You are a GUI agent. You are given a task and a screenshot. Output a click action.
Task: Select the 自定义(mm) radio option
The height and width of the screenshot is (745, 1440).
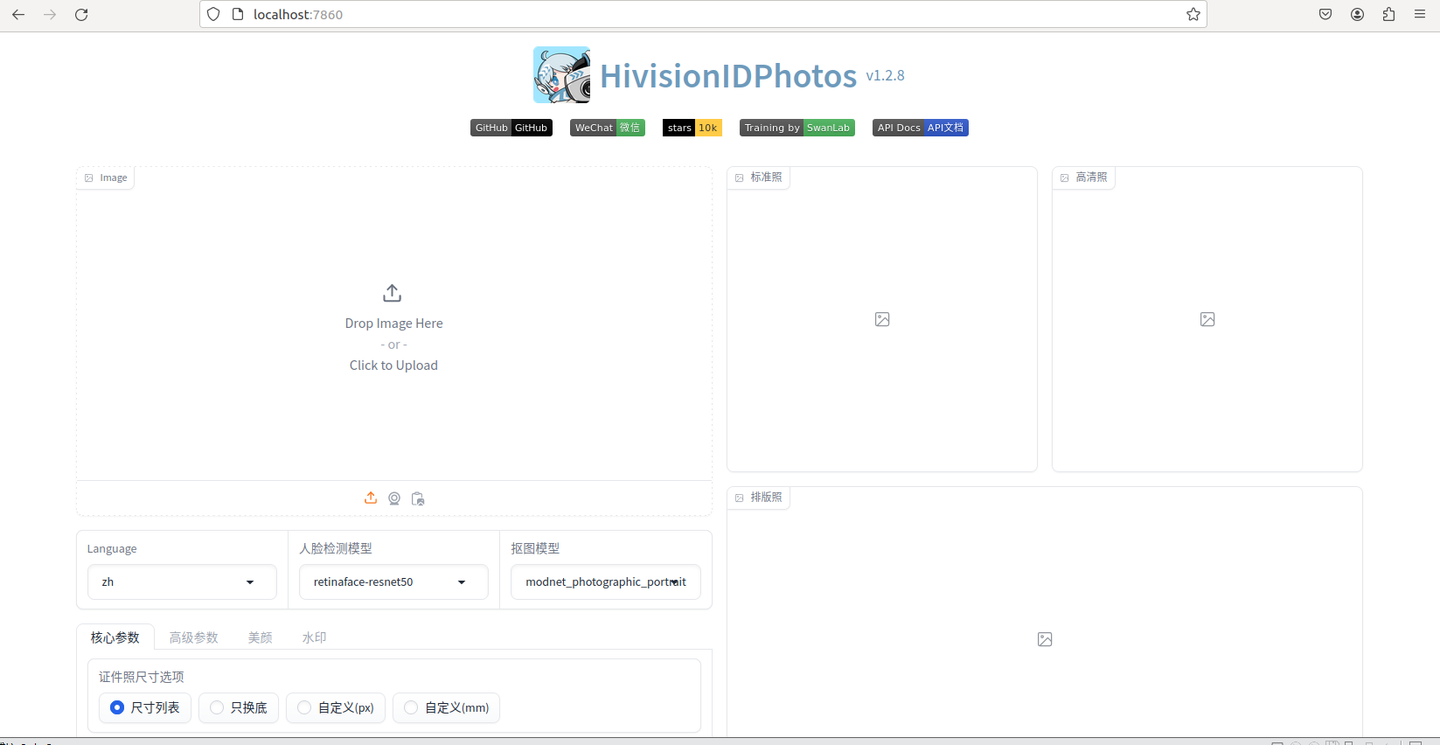click(410, 707)
